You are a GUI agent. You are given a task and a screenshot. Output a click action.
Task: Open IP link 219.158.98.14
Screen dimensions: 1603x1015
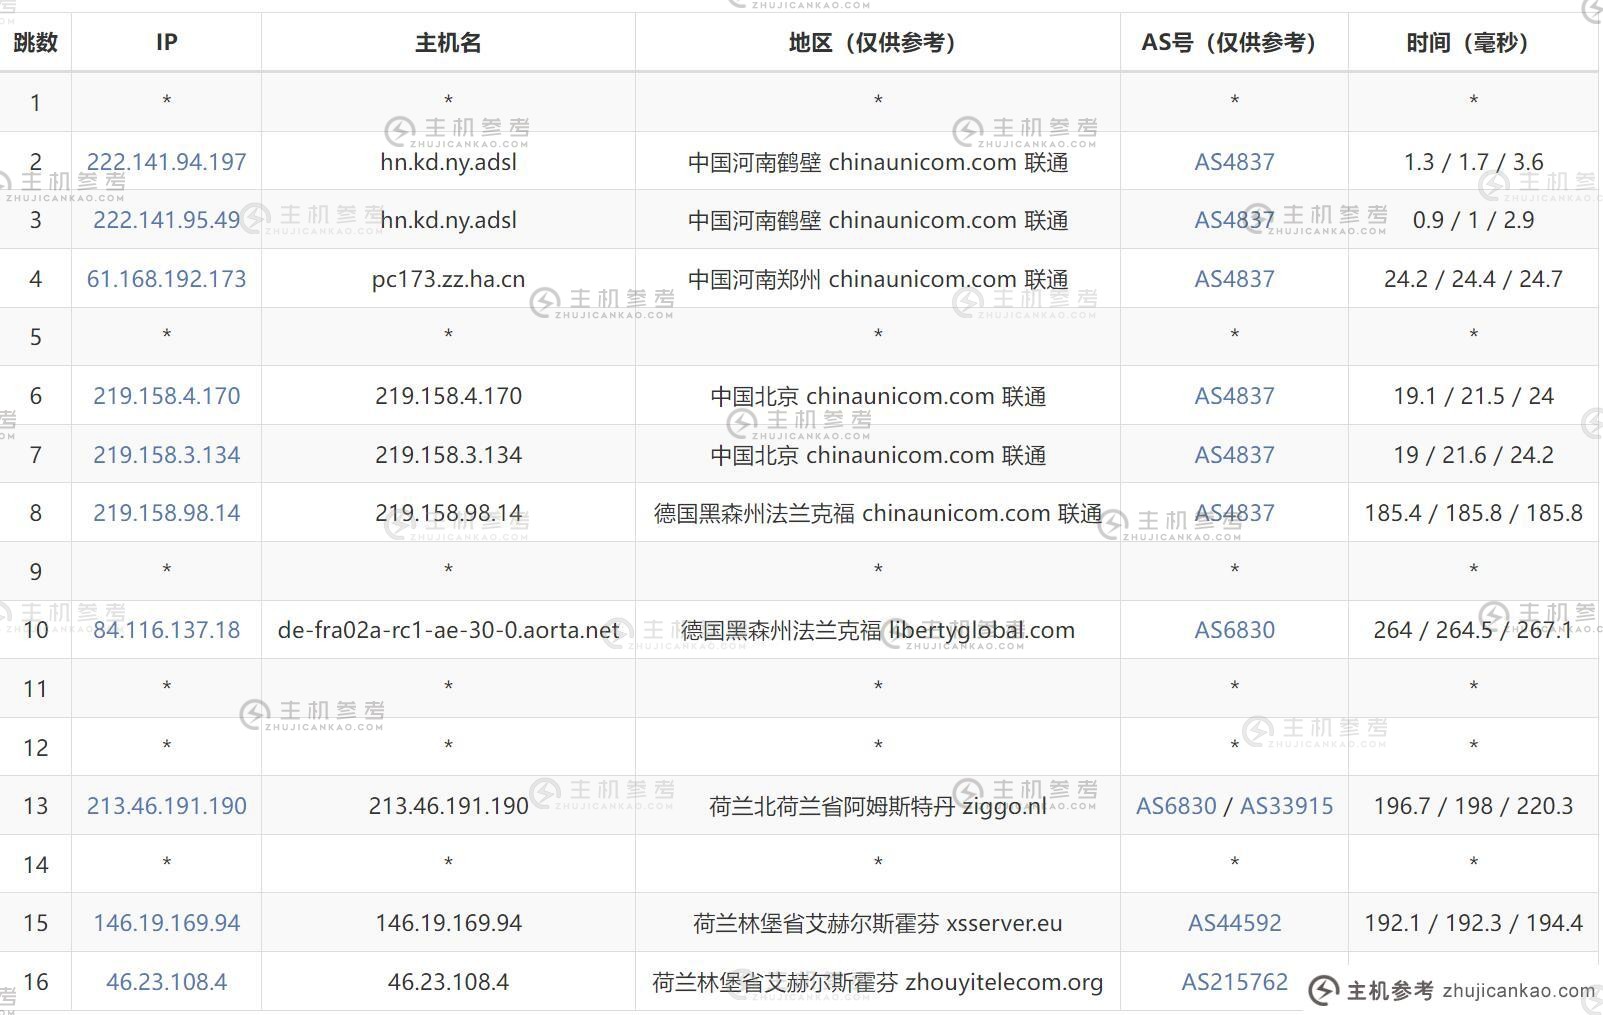[x=166, y=513]
